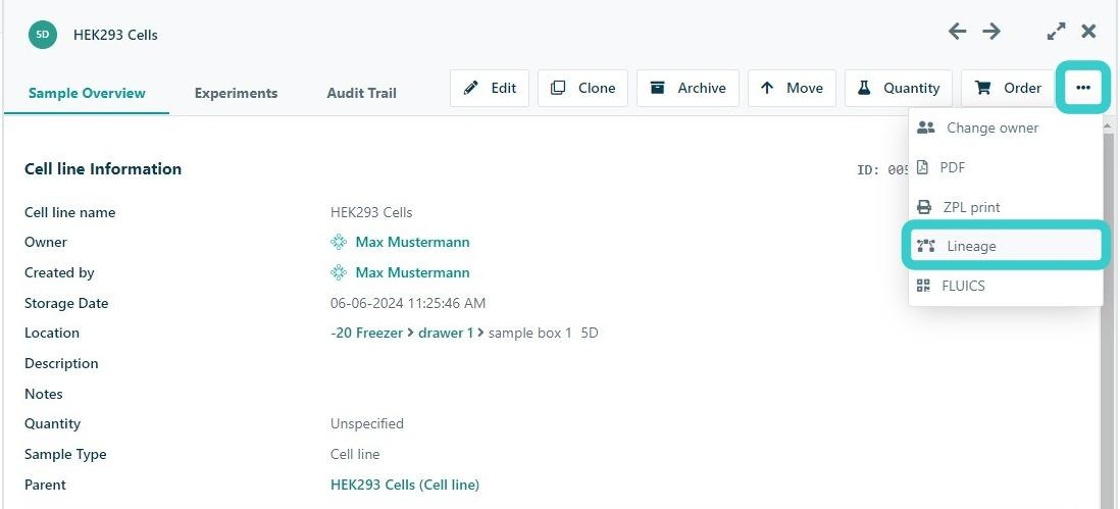Choose Change owner from the menu
Viewport: 1120px width, 509px height.
[1006, 128]
